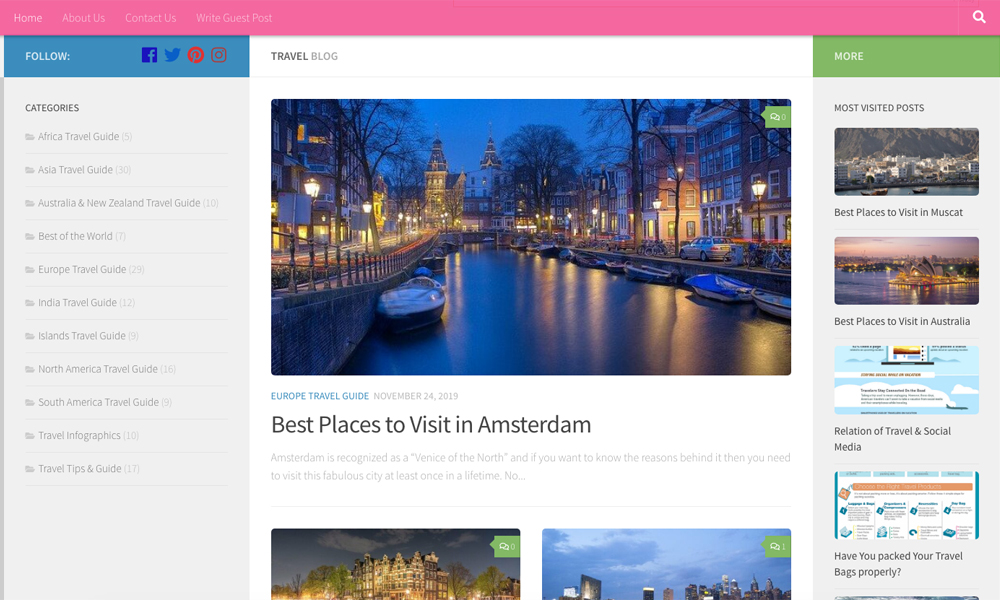
Task: Open the Amsterdam canal featured image
Action: (530, 237)
